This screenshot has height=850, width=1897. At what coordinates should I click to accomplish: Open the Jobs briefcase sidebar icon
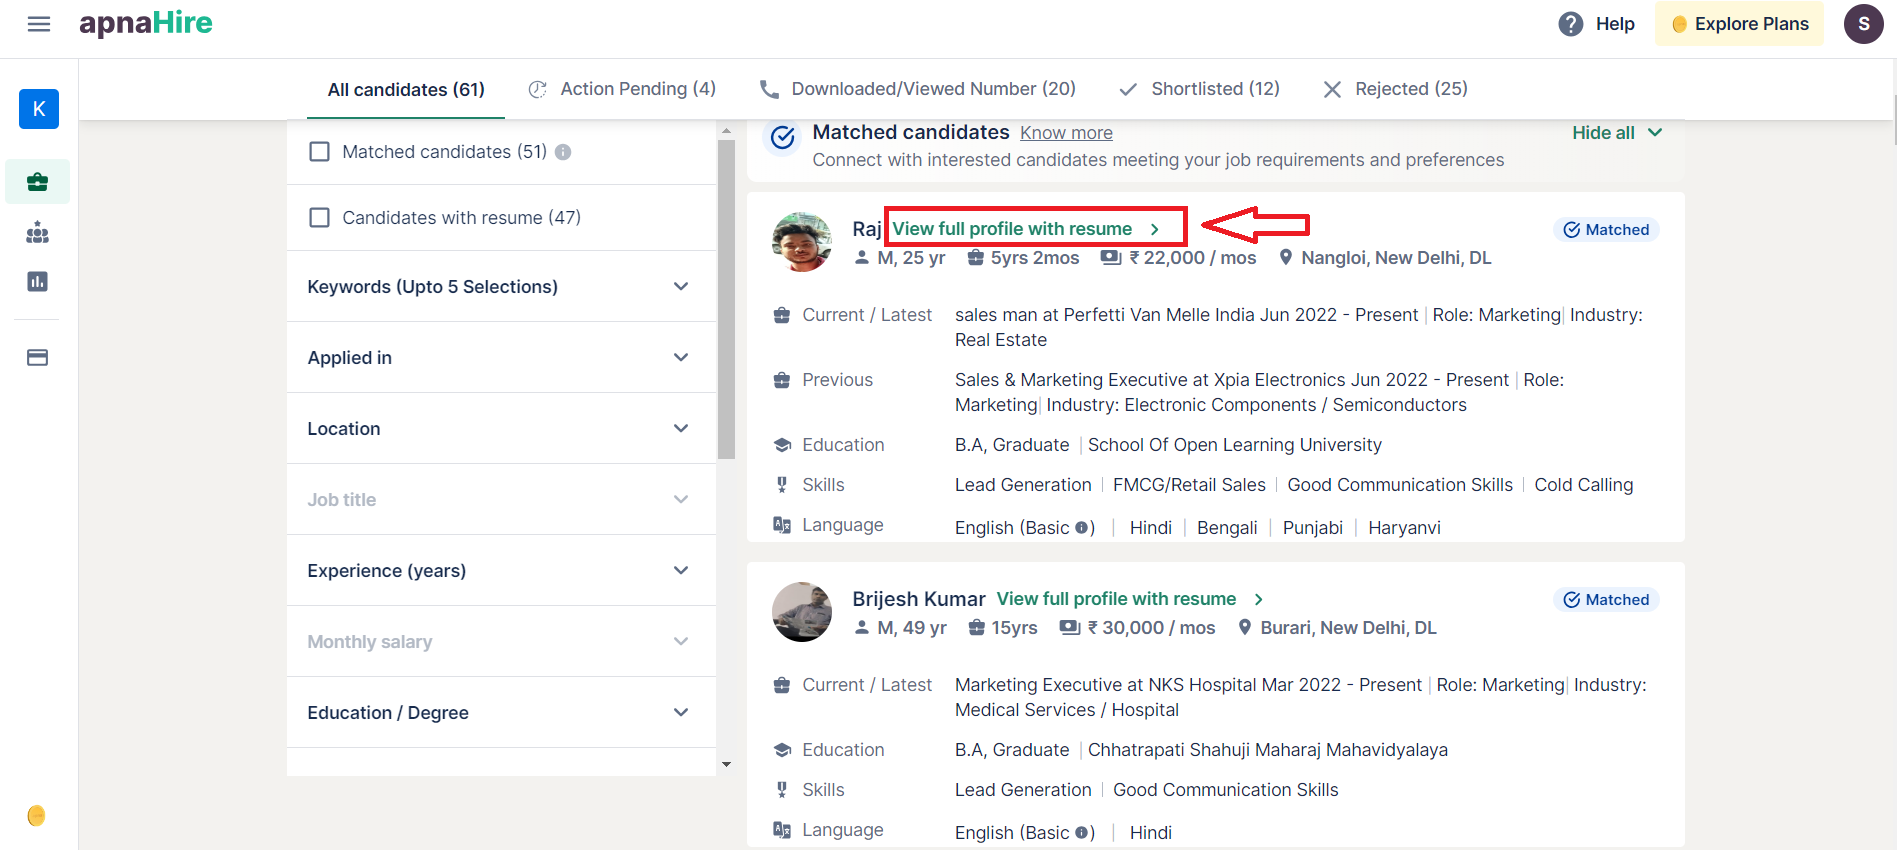(x=38, y=182)
